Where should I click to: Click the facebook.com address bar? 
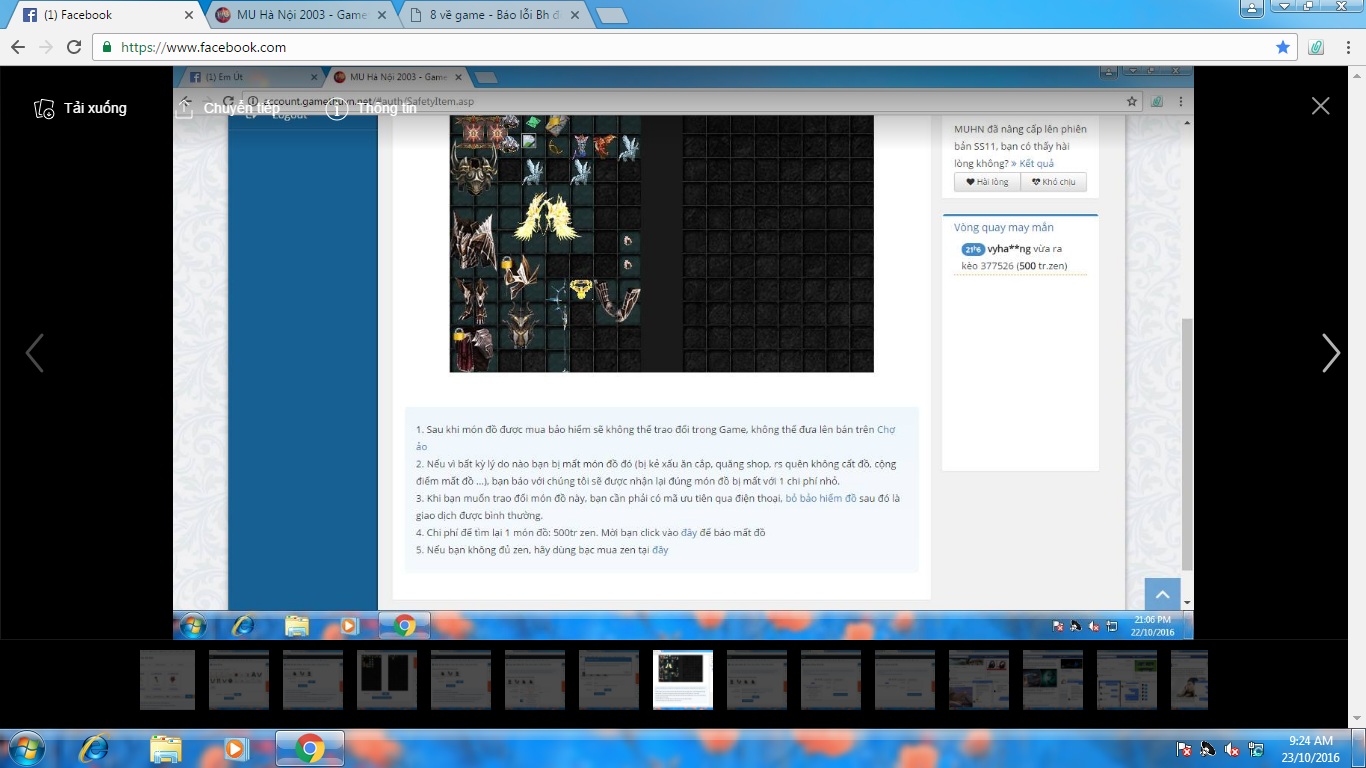coord(696,47)
